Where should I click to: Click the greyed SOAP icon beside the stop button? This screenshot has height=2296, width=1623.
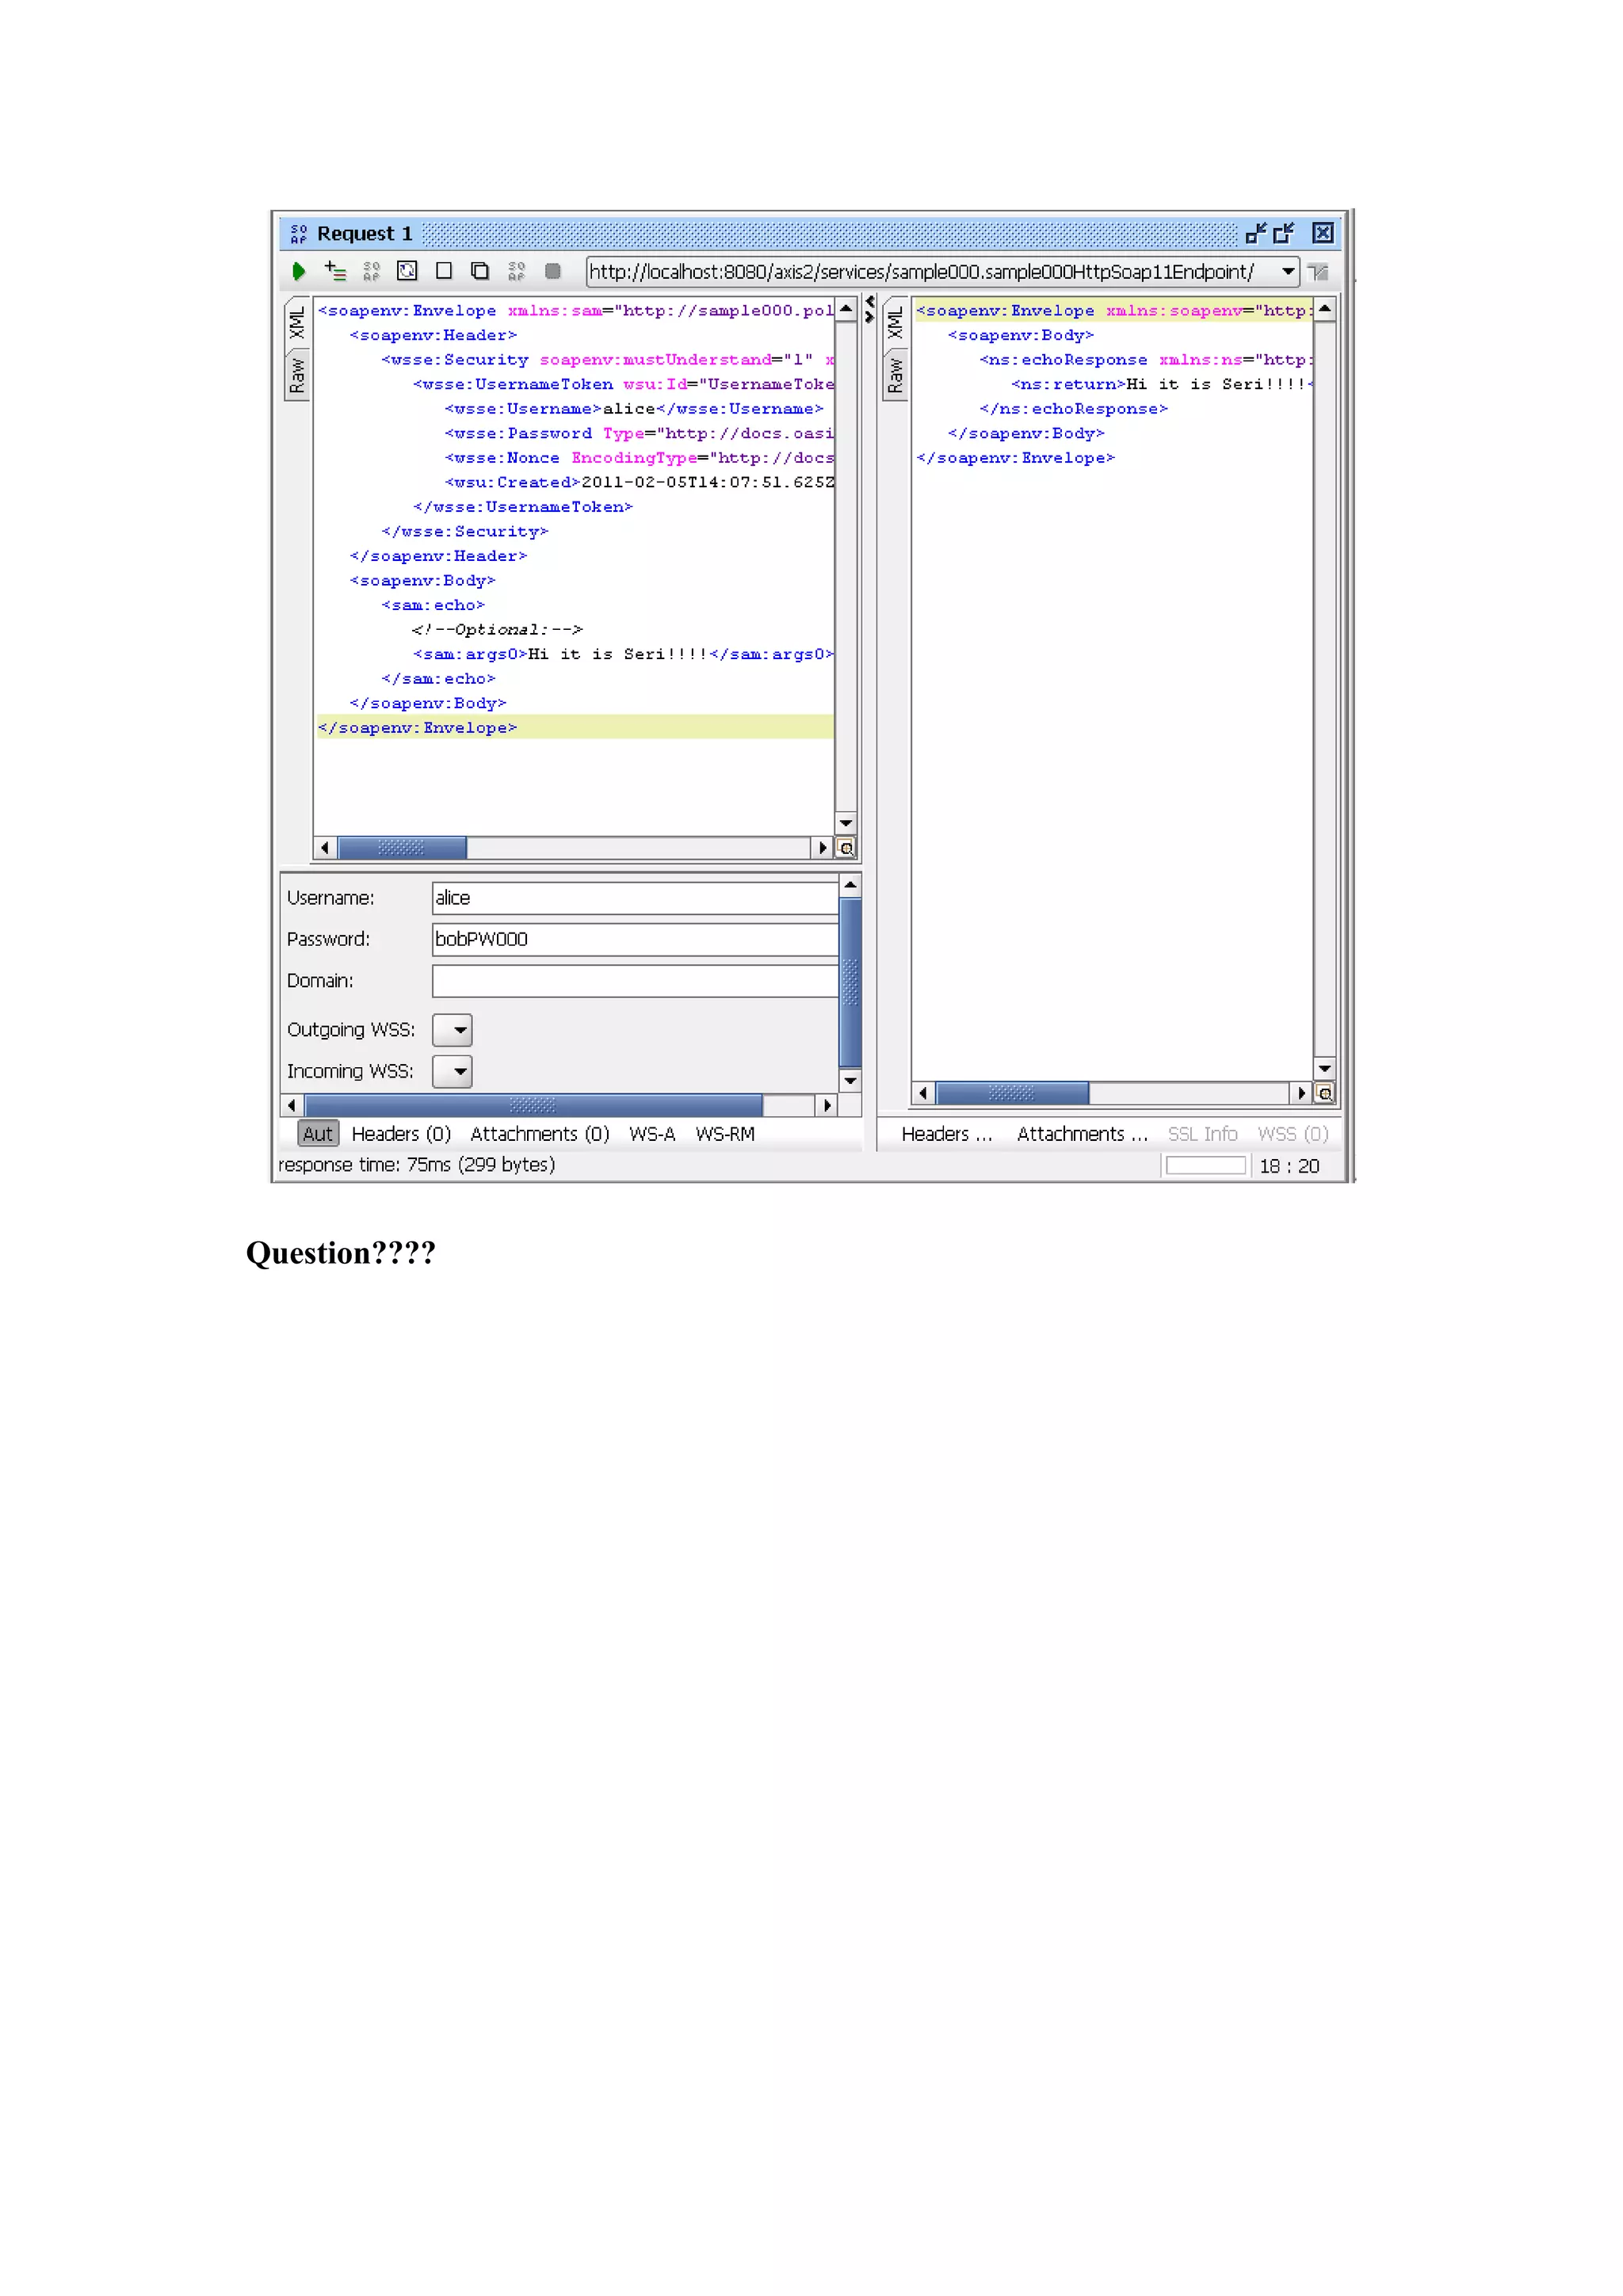(x=516, y=271)
